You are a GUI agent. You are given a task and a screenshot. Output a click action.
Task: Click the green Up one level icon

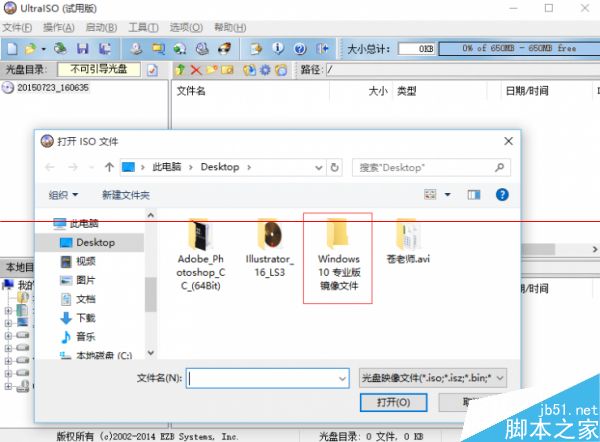180,70
